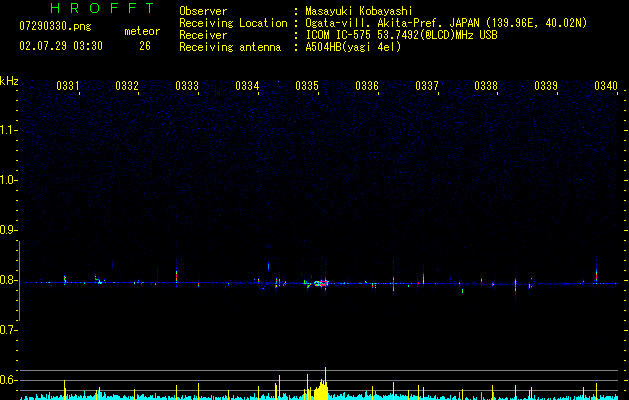Click the 0333 time marker
This screenshot has height=400, width=629.
(187, 86)
